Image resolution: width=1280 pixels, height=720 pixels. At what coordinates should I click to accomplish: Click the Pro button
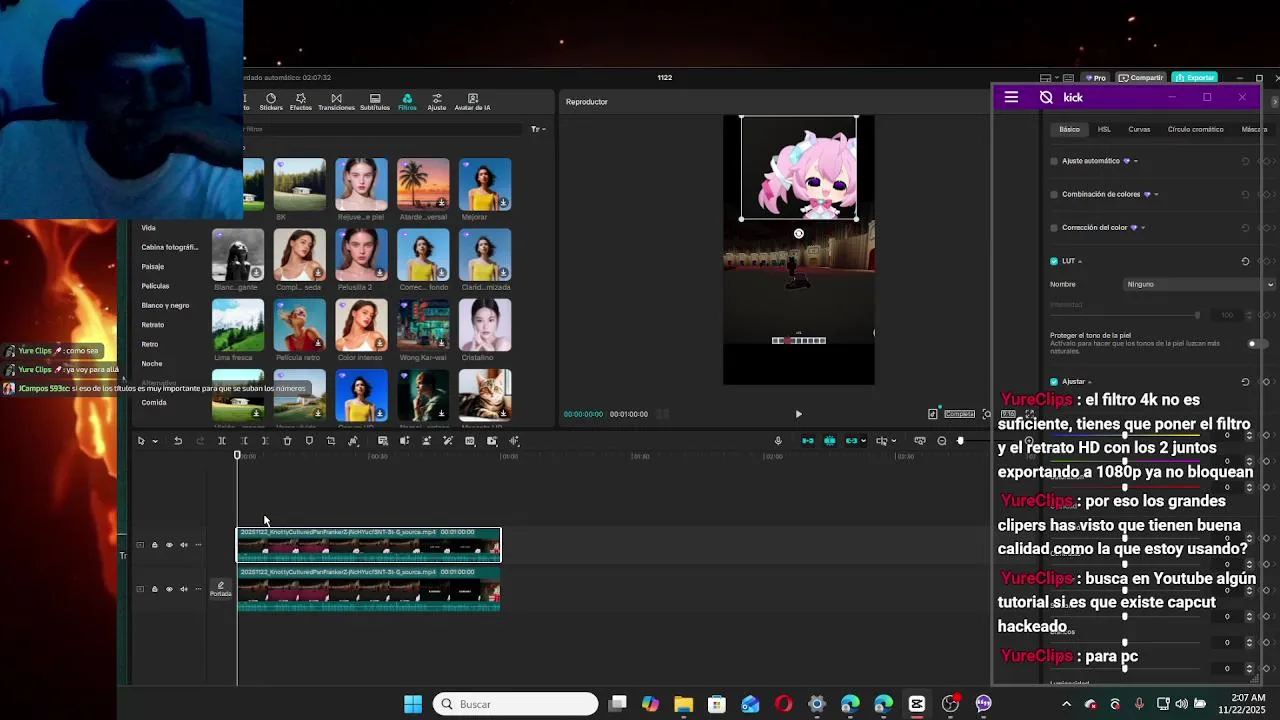[x=1096, y=77]
